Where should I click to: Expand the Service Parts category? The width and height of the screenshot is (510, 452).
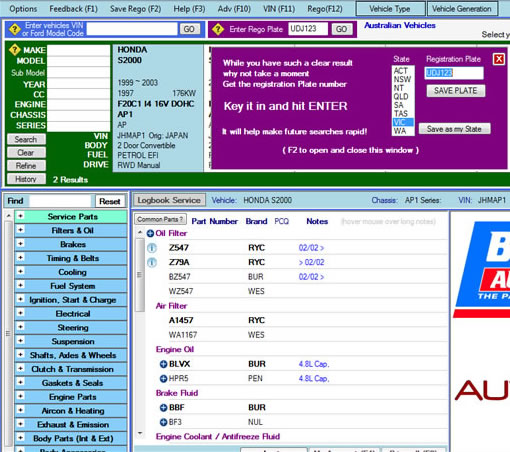pyautogui.click(x=20, y=216)
